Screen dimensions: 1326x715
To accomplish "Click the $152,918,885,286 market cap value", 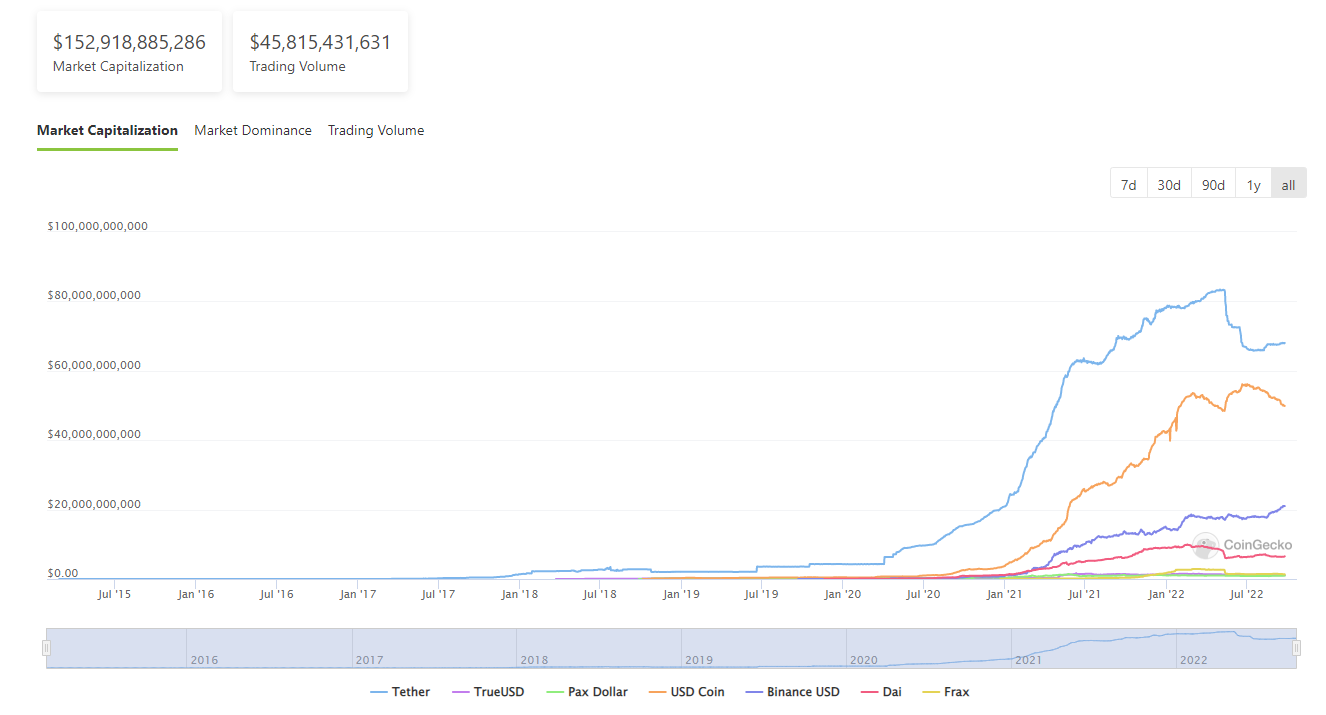I will coord(129,42).
